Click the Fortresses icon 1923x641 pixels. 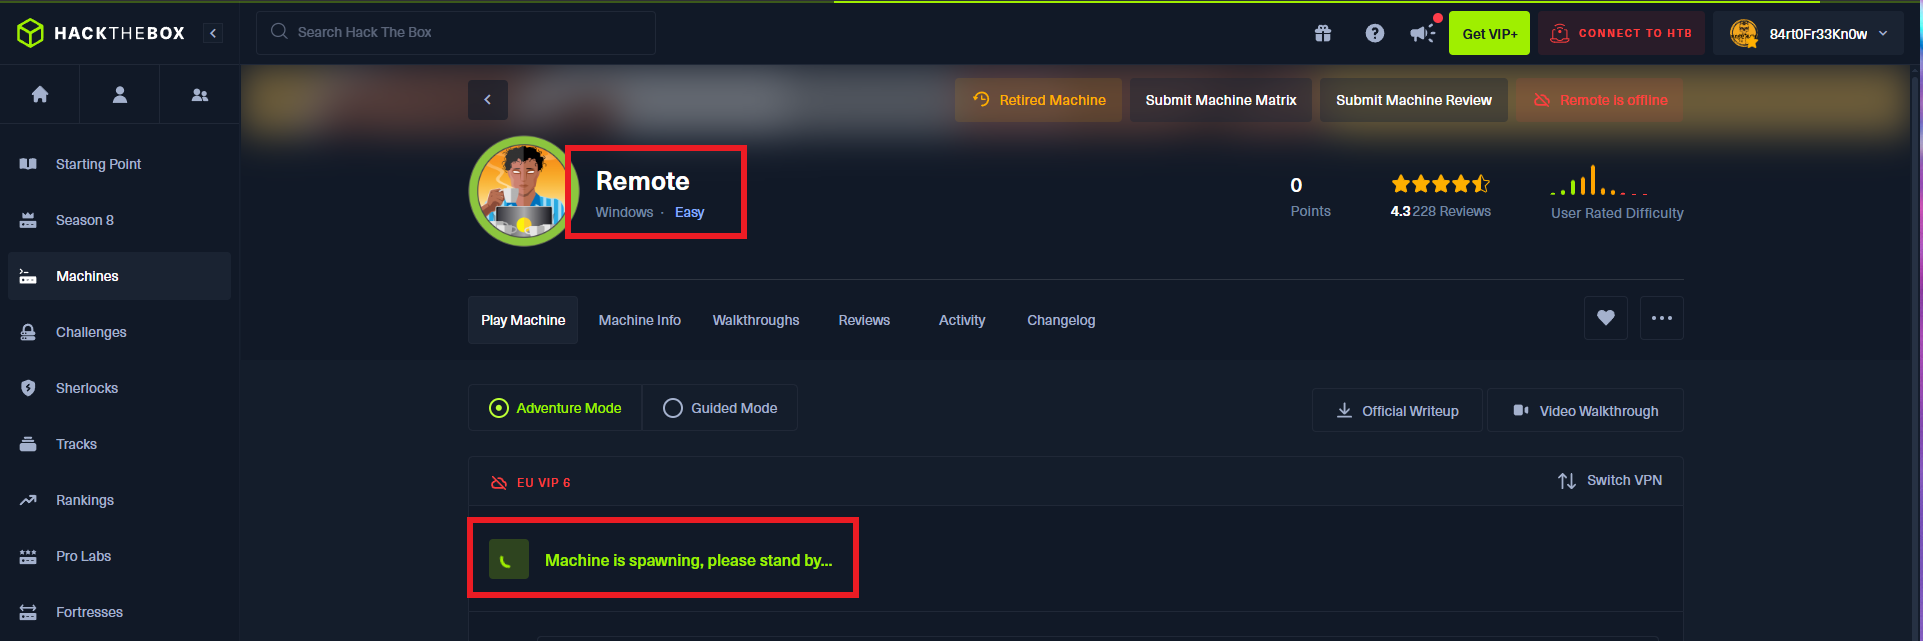click(x=28, y=612)
